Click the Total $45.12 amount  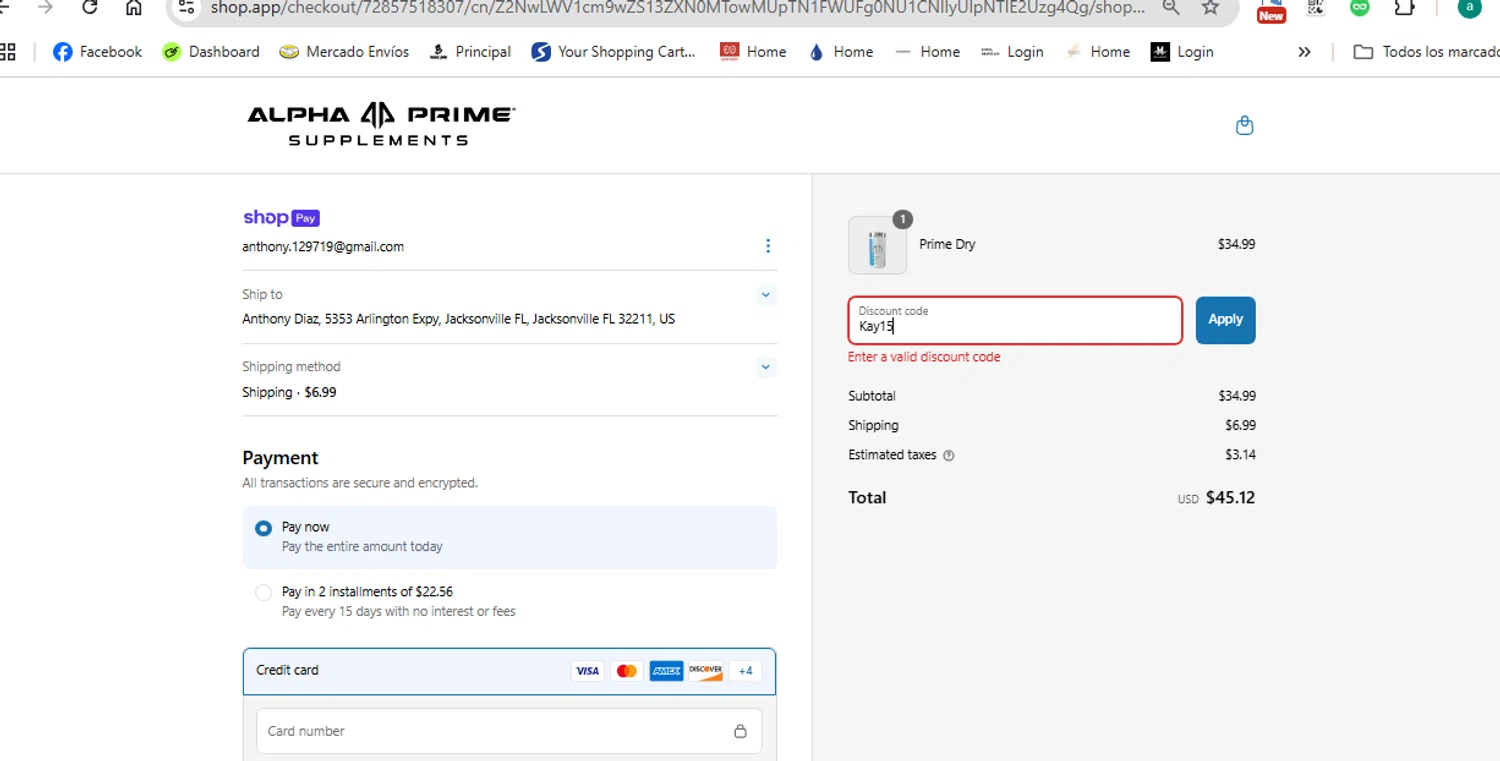1230,497
